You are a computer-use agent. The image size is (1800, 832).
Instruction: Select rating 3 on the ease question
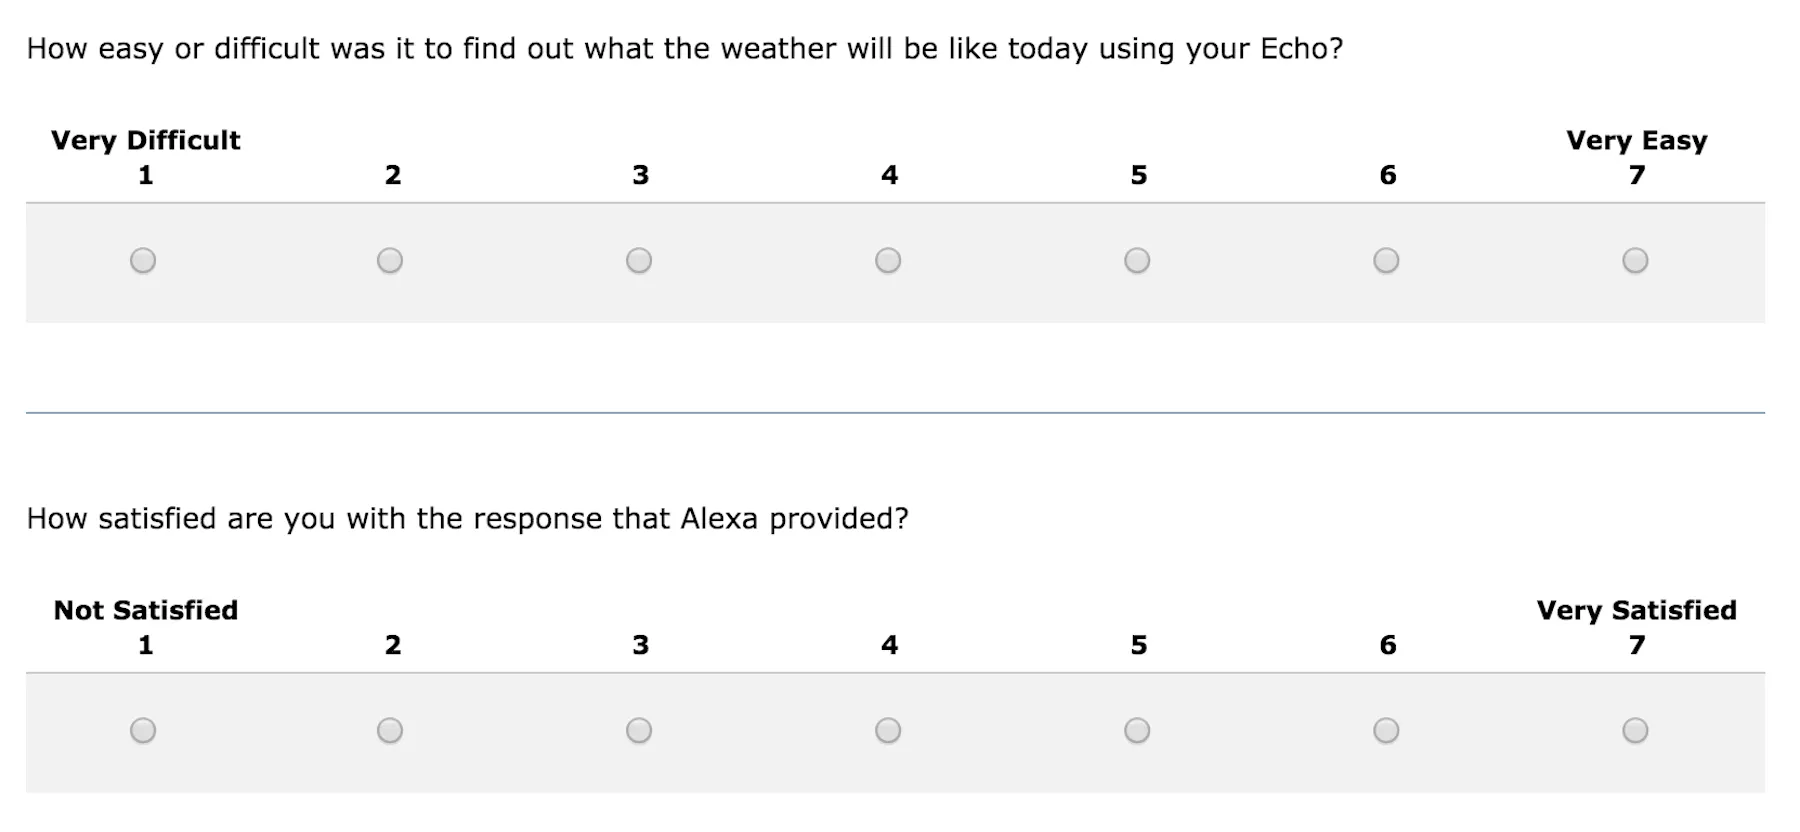[639, 260]
